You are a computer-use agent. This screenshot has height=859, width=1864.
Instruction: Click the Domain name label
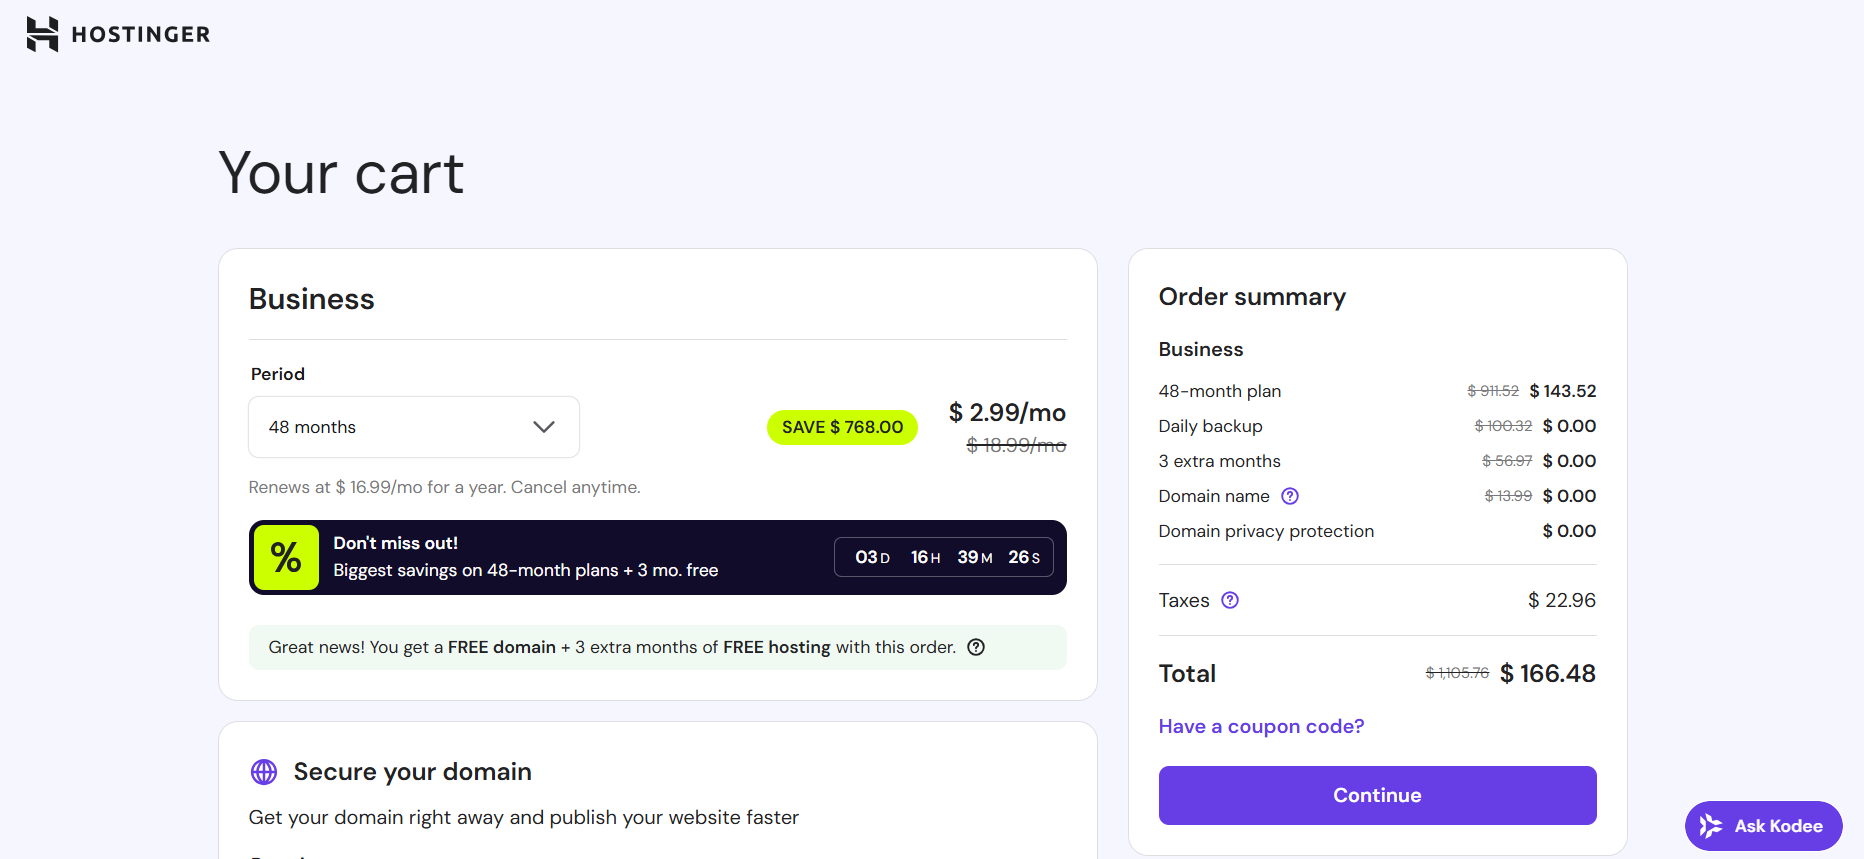click(1214, 496)
